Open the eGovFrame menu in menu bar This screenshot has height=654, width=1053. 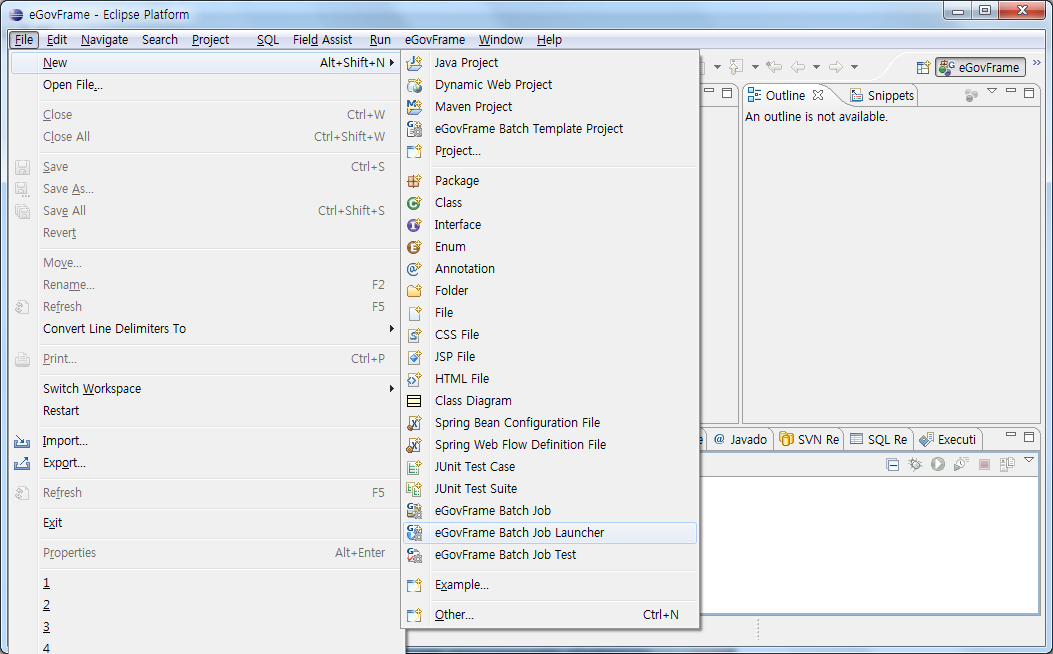pos(434,40)
